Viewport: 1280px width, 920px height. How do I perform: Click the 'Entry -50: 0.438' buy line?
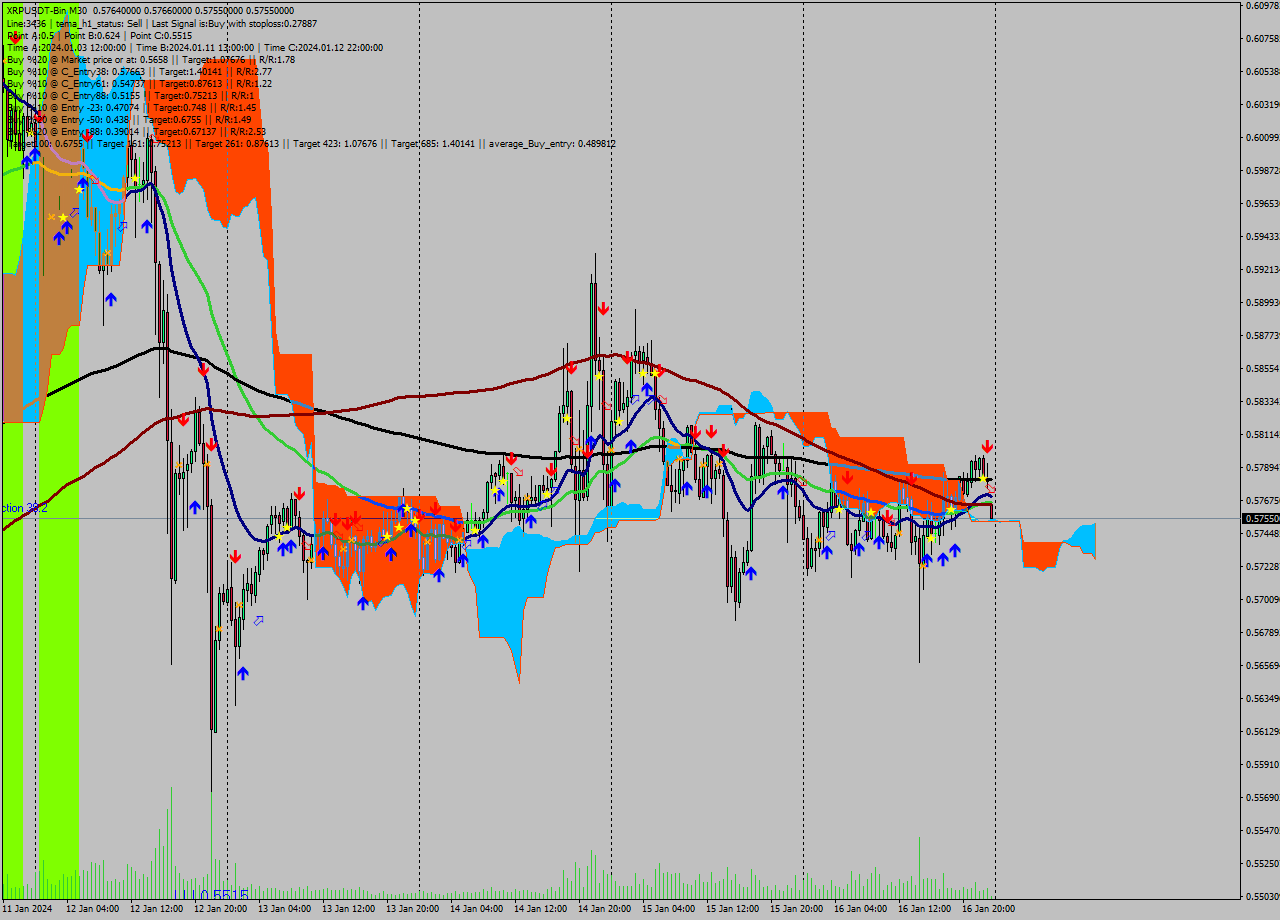(129, 119)
